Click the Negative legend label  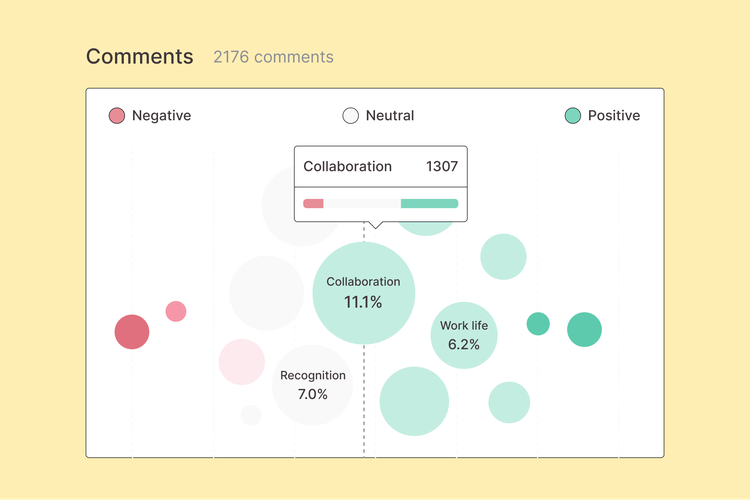pyautogui.click(x=161, y=116)
